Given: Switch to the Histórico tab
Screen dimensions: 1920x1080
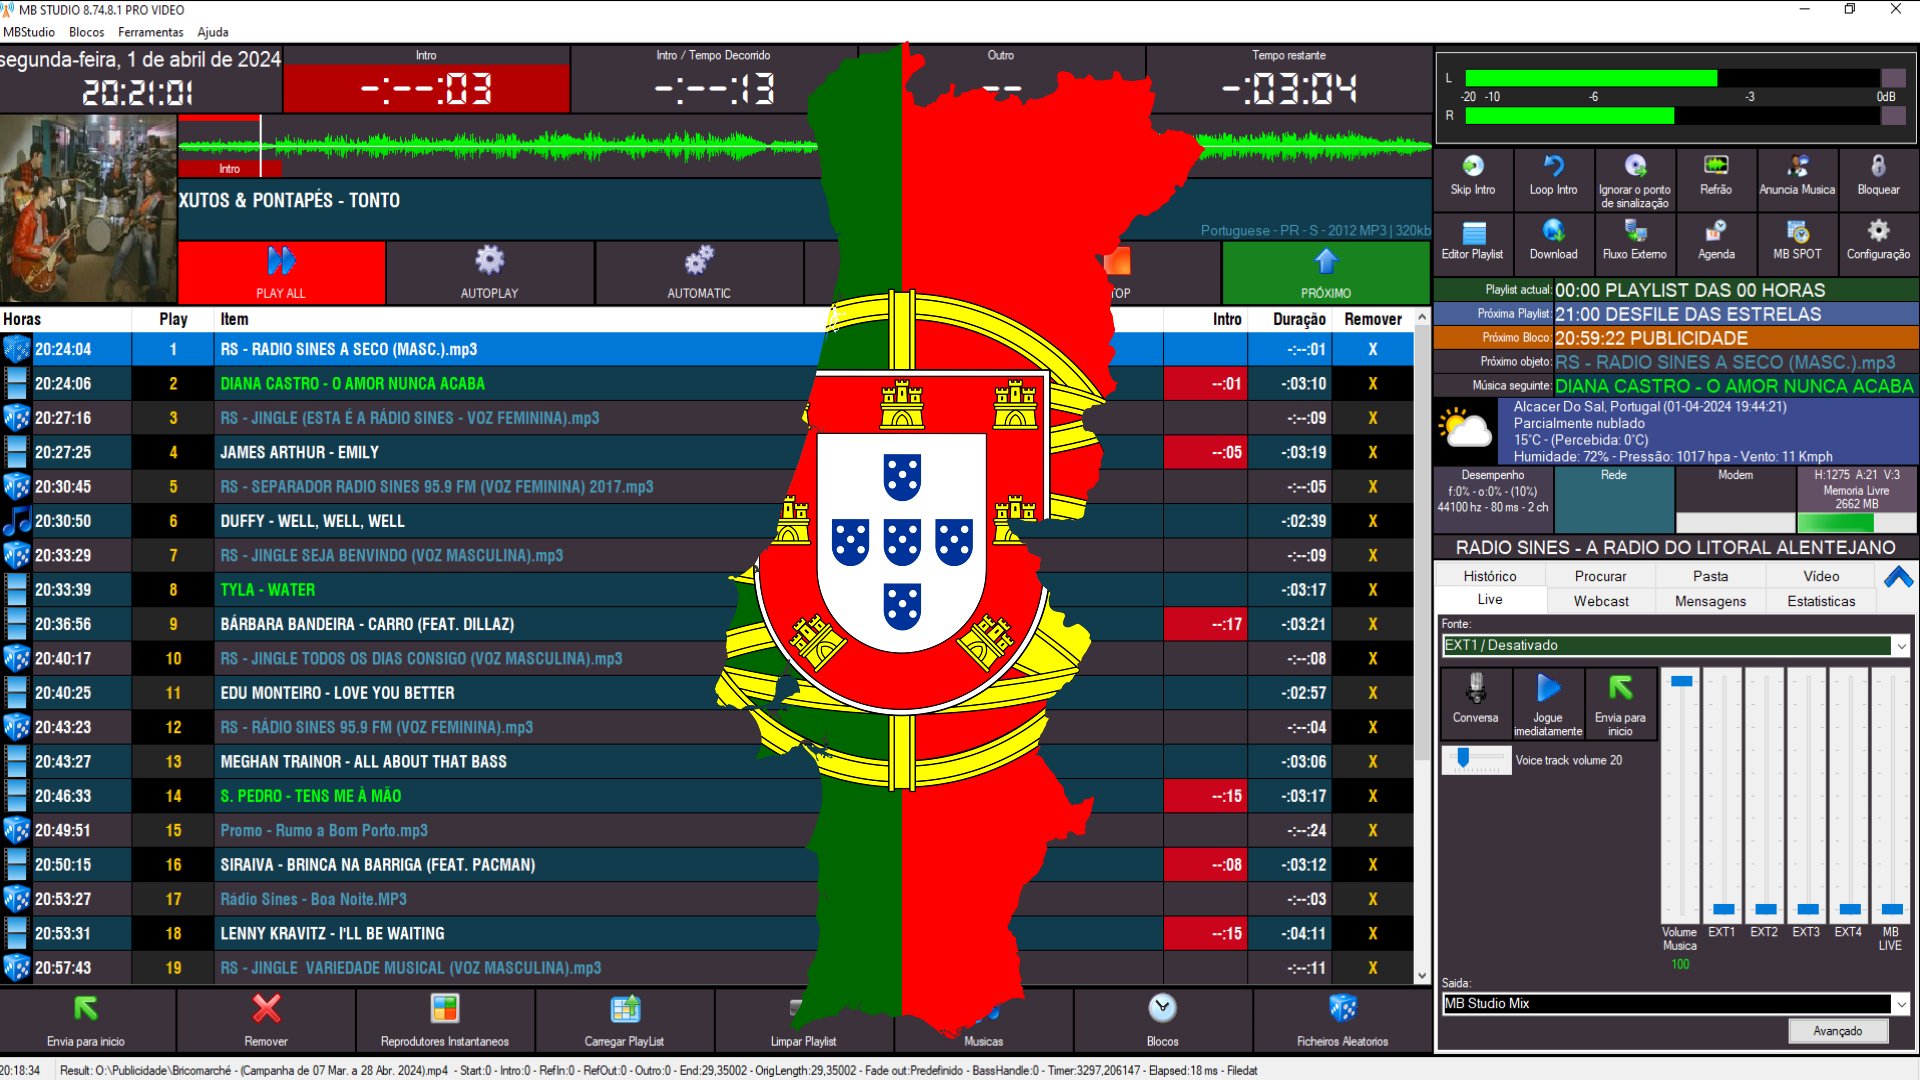Looking at the screenshot, I should click(1490, 576).
